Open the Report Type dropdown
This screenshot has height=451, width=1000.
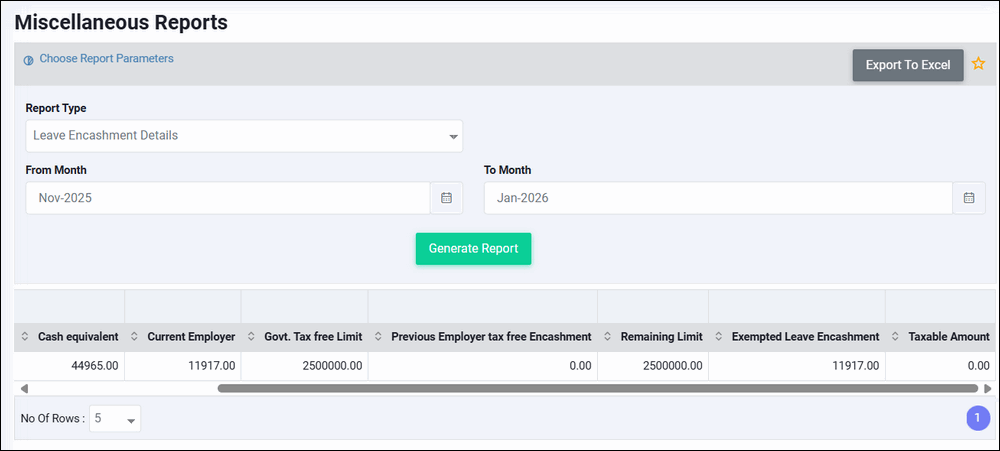click(x=244, y=136)
